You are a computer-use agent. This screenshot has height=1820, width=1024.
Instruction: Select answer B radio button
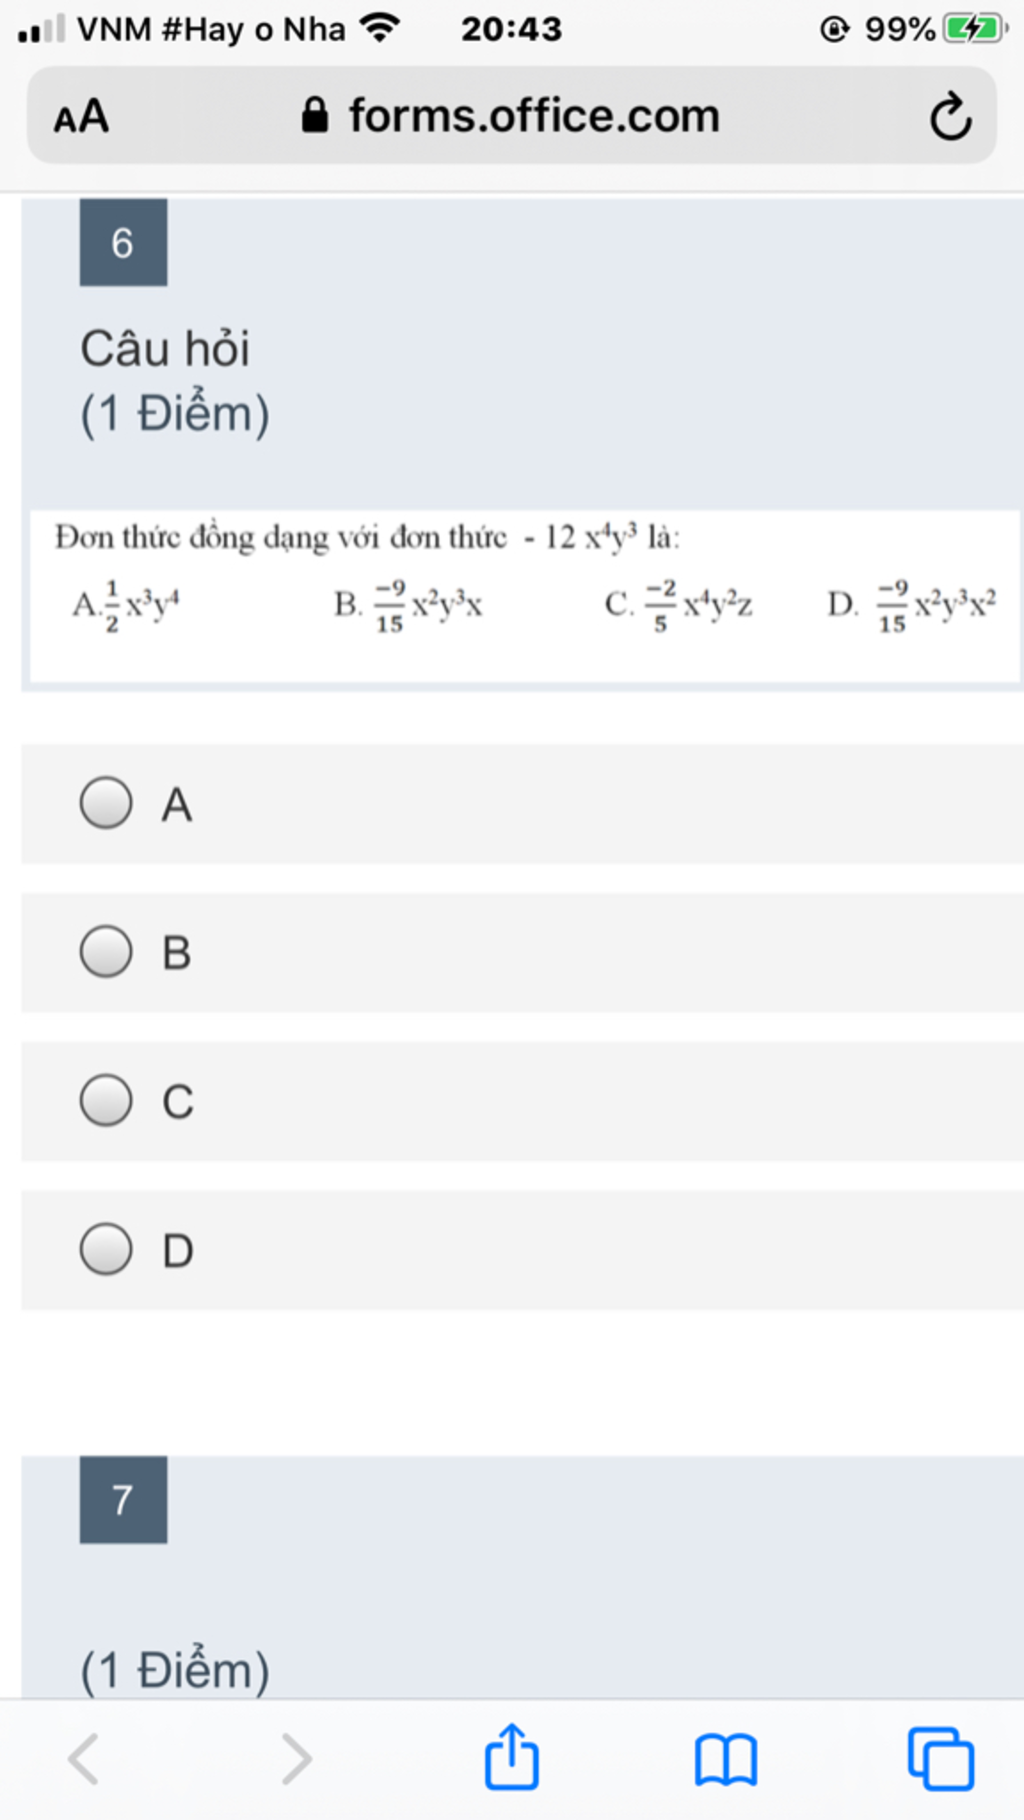(x=106, y=951)
